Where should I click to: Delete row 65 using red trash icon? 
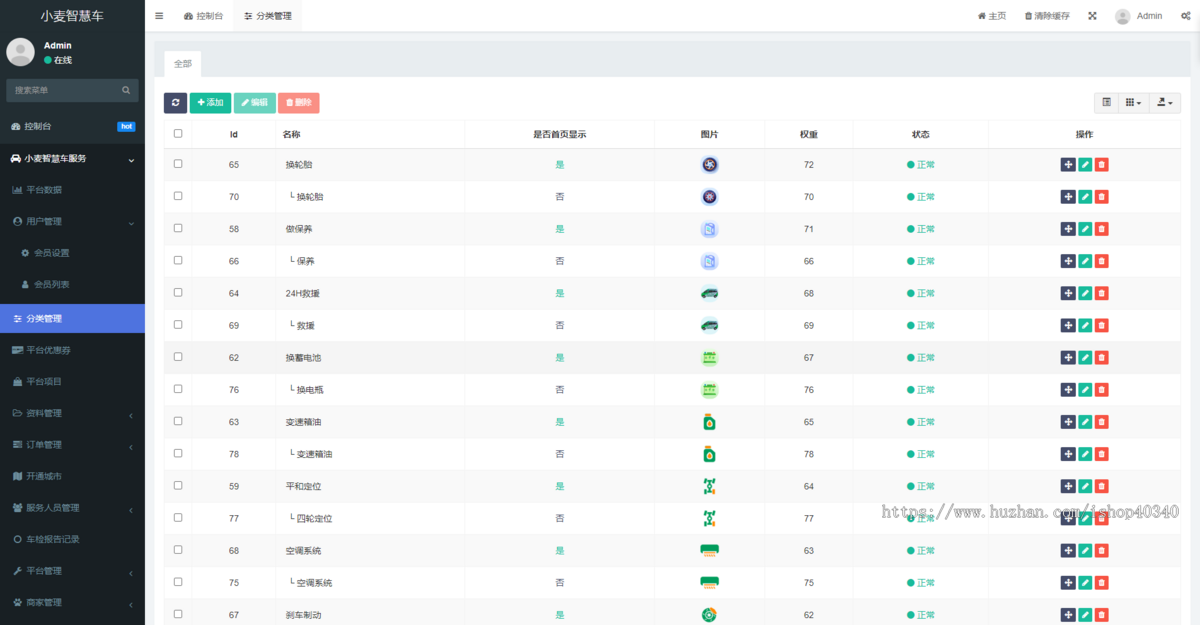coord(1101,165)
